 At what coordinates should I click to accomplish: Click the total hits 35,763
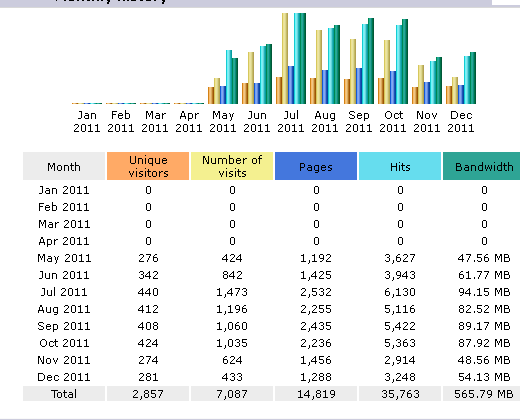coord(400,394)
